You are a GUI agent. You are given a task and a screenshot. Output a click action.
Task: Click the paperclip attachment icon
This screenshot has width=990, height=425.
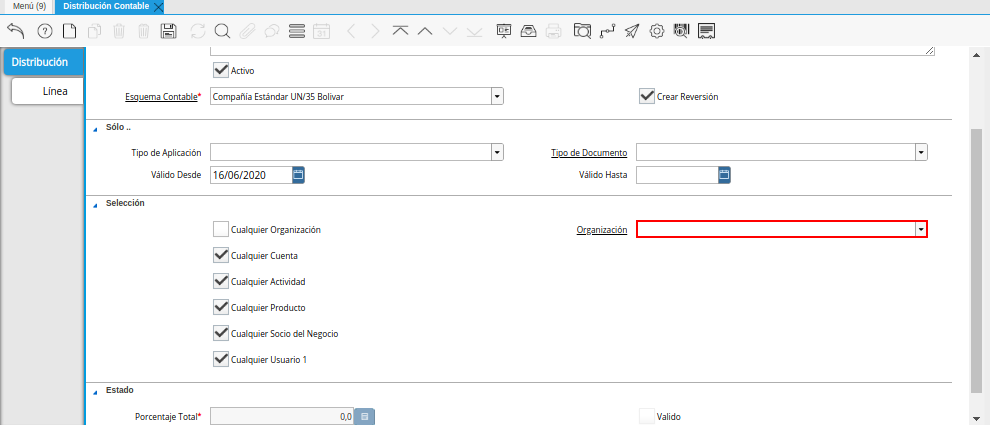click(247, 31)
